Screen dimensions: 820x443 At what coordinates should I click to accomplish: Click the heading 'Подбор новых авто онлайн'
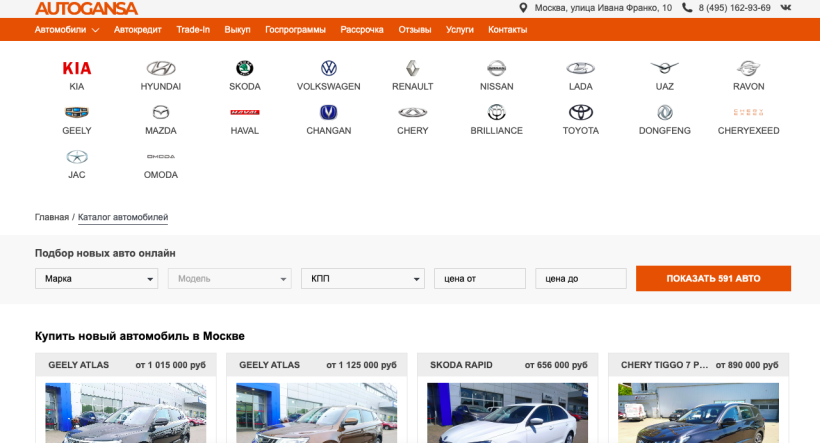click(x=105, y=253)
